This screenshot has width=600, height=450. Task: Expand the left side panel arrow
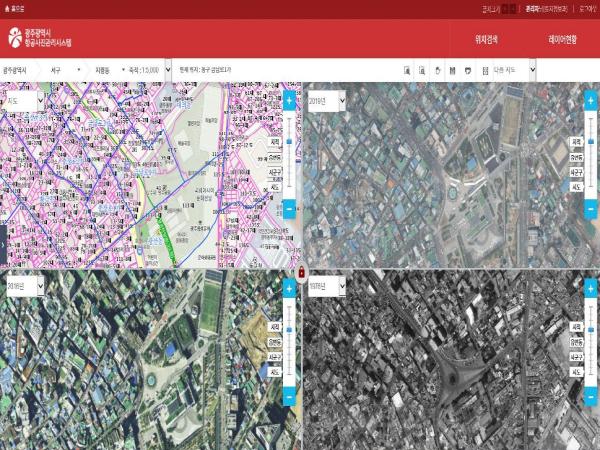(3, 240)
